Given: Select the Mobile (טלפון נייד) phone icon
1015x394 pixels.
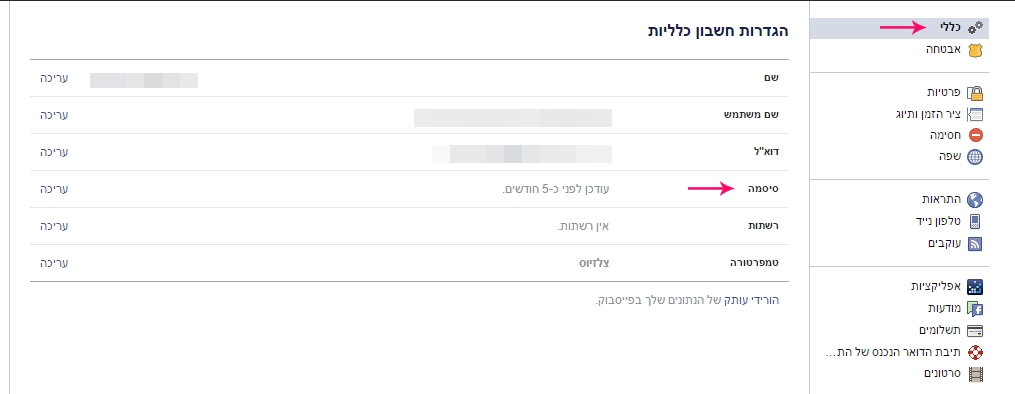Looking at the screenshot, I should [975, 221].
